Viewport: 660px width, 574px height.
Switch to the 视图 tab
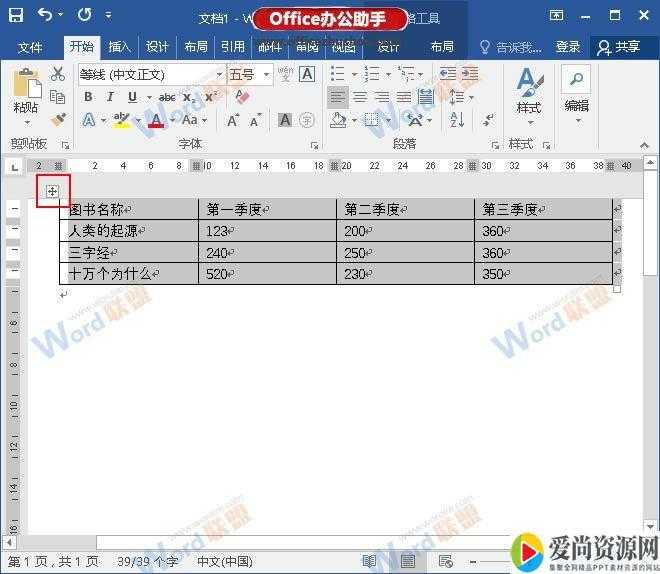pos(343,47)
